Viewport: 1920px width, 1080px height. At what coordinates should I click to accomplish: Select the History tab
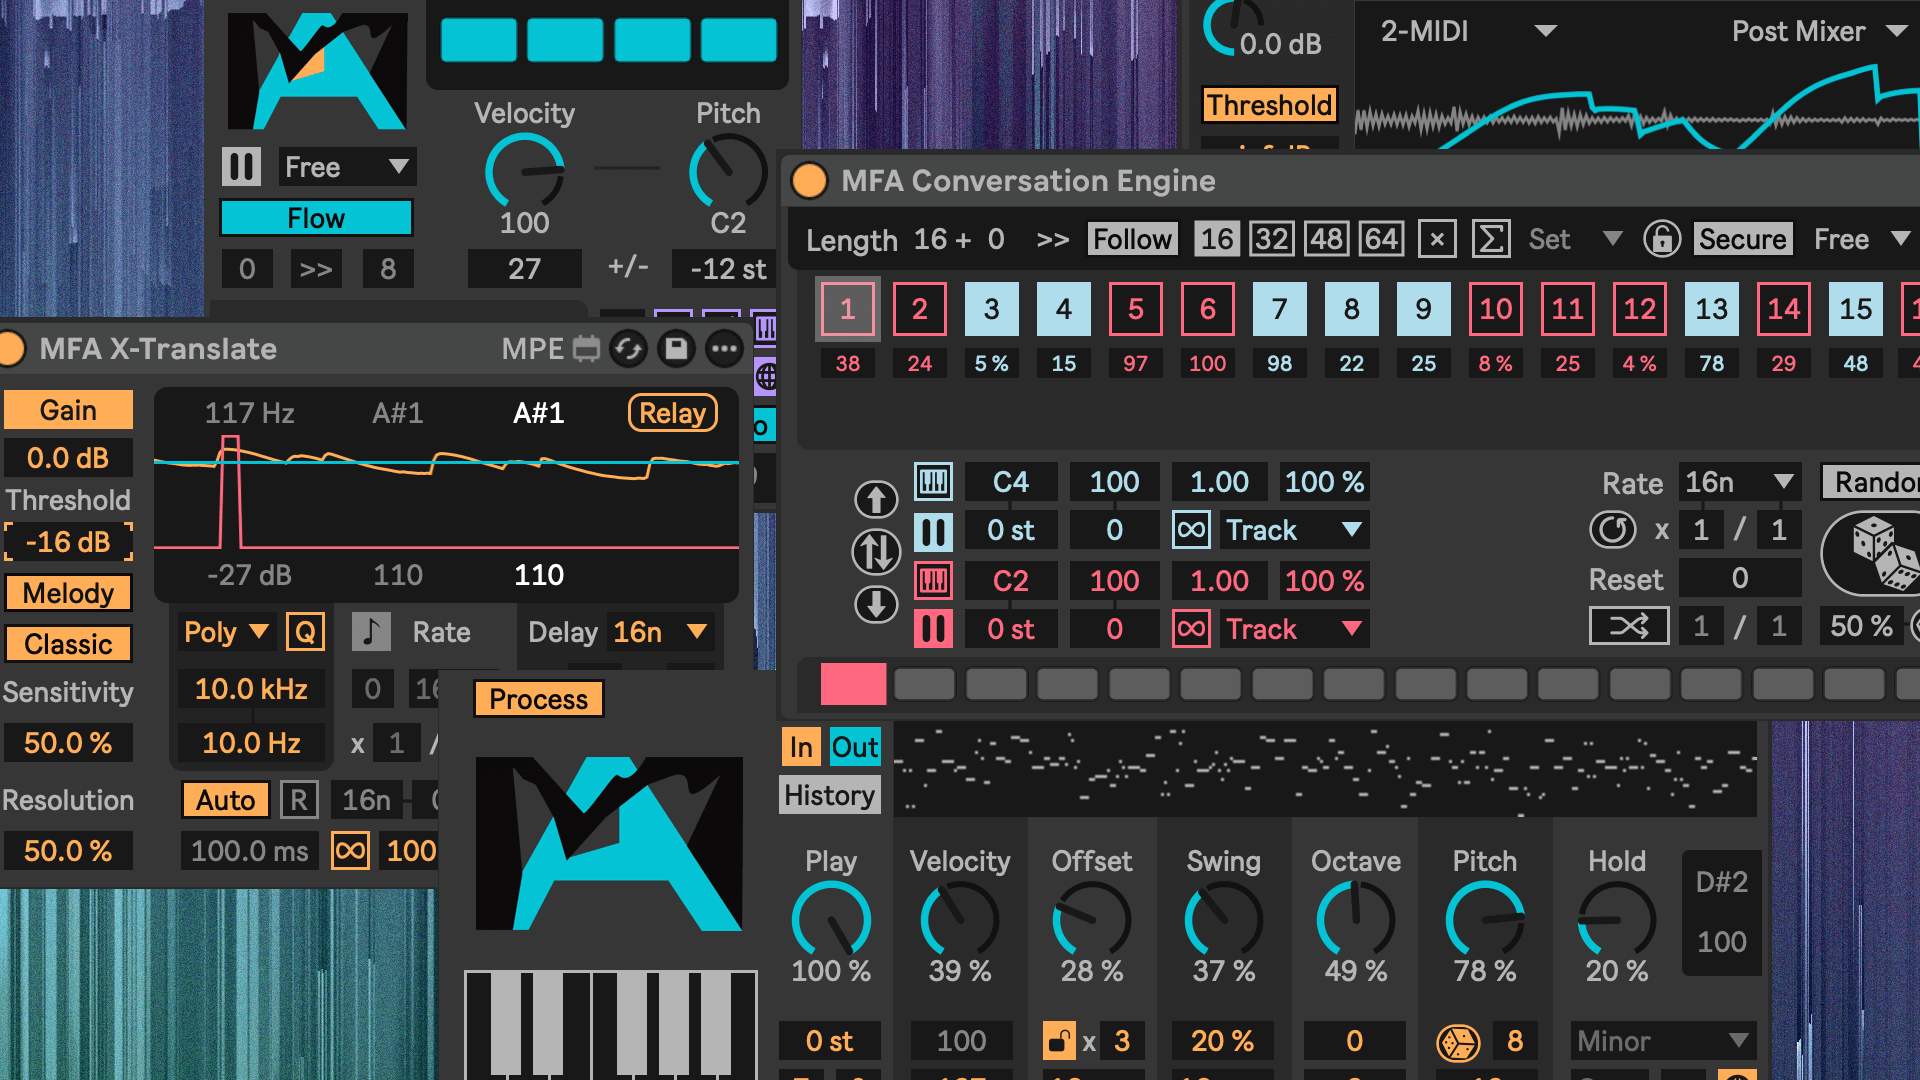point(829,796)
